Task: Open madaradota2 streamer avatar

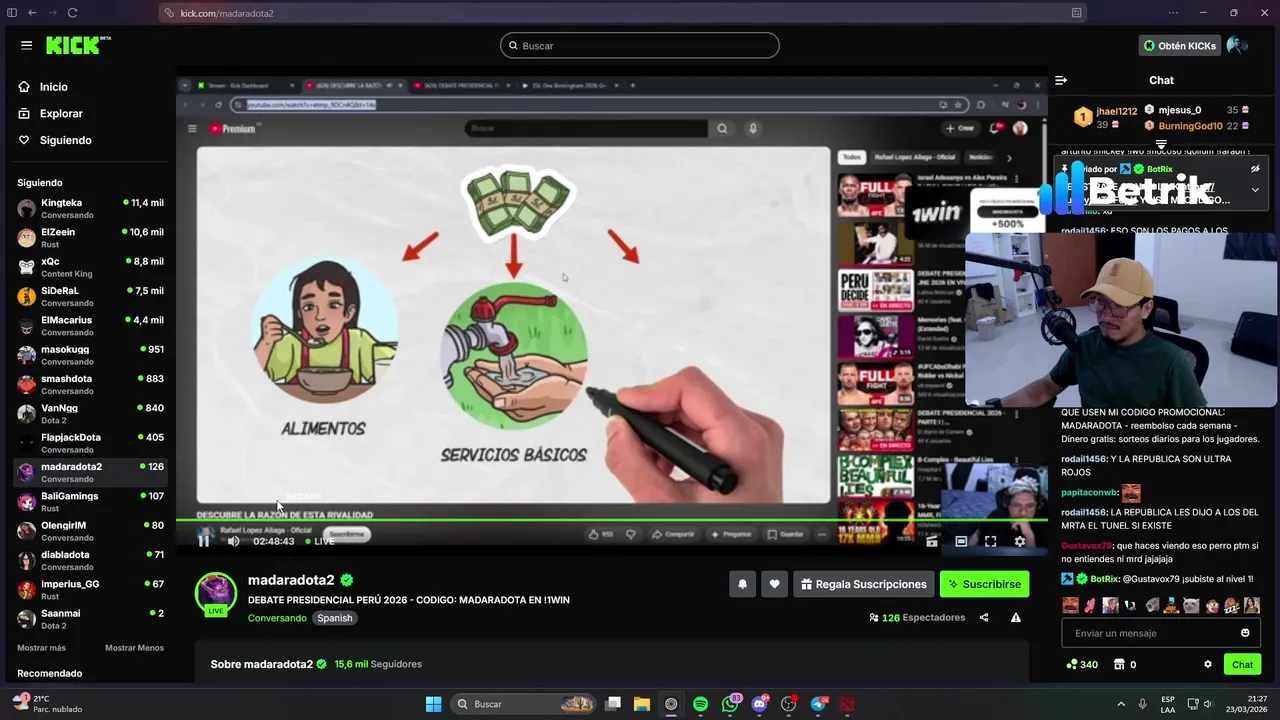Action: [215, 593]
